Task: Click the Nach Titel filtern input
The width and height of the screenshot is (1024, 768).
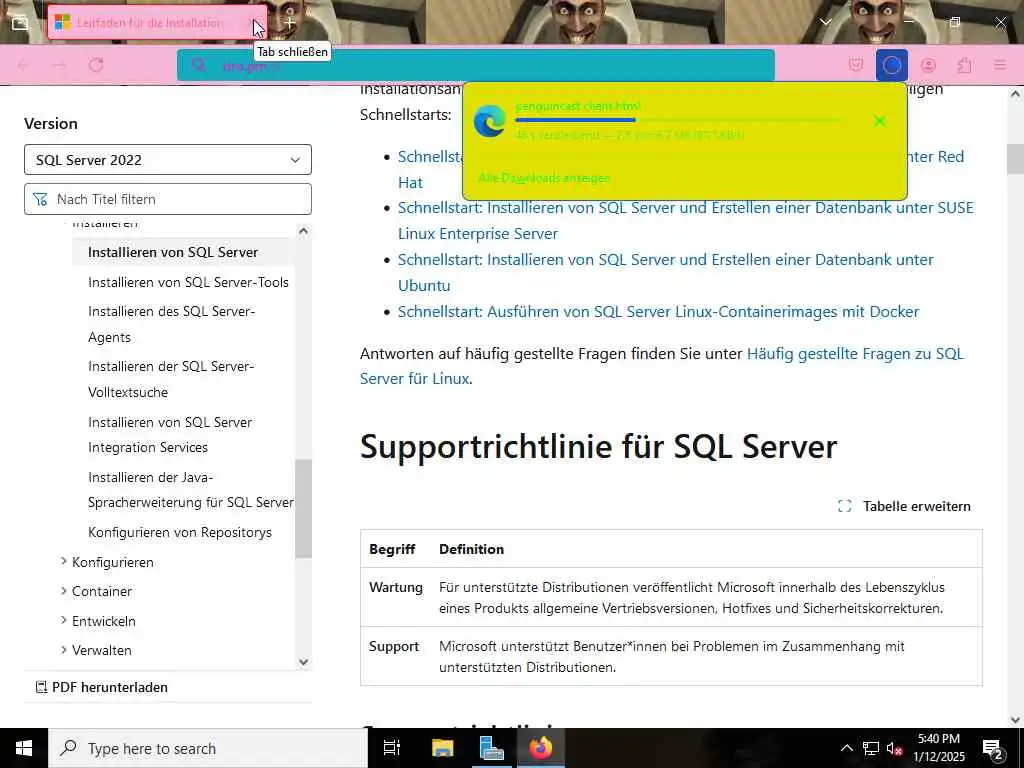Action: (x=168, y=199)
